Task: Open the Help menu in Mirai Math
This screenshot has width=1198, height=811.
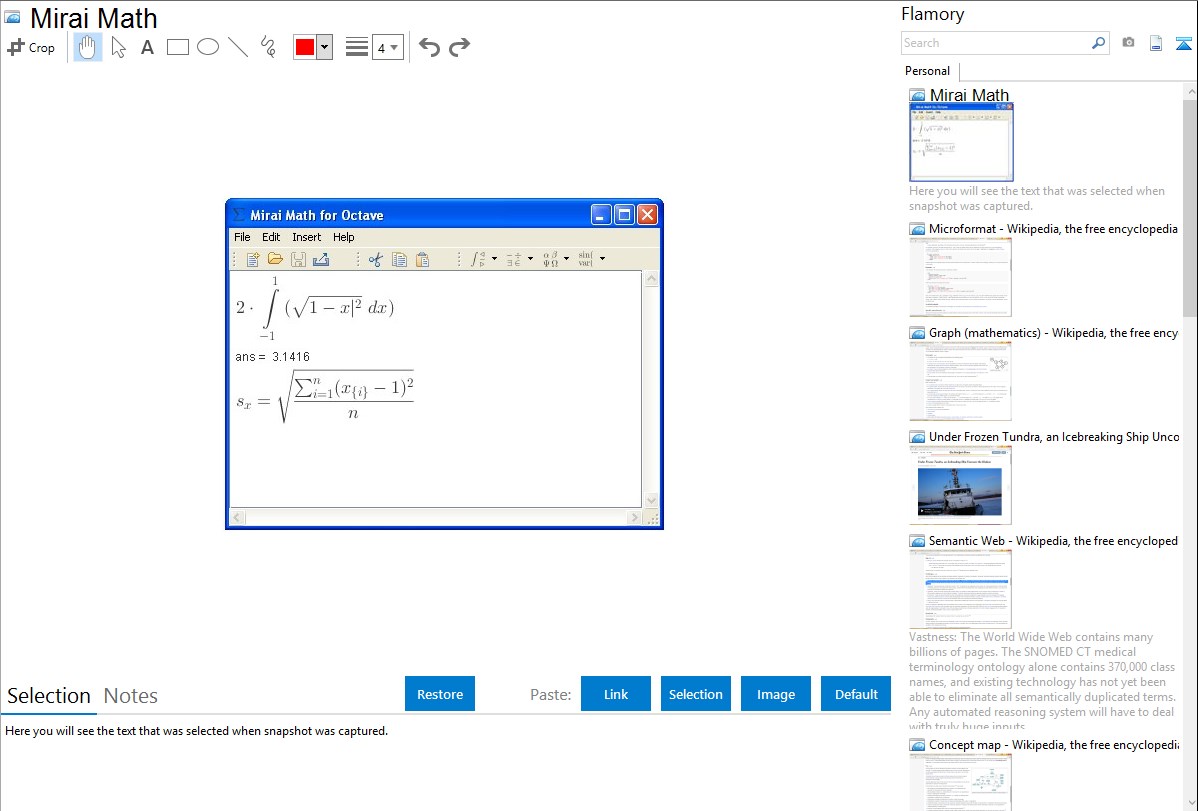Action: (x=344, y=237)
